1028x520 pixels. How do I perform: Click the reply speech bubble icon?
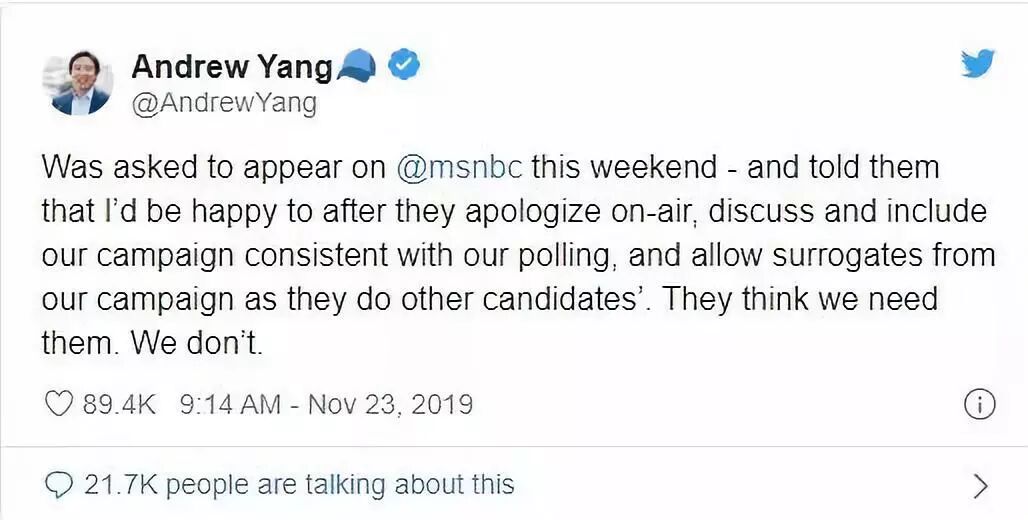point(61,485)
